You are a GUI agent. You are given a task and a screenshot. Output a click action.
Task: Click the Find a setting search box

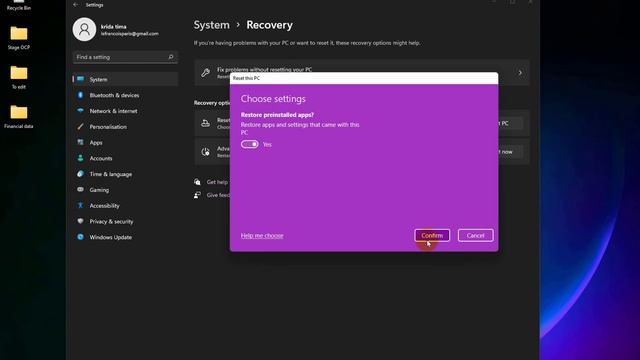125,57
